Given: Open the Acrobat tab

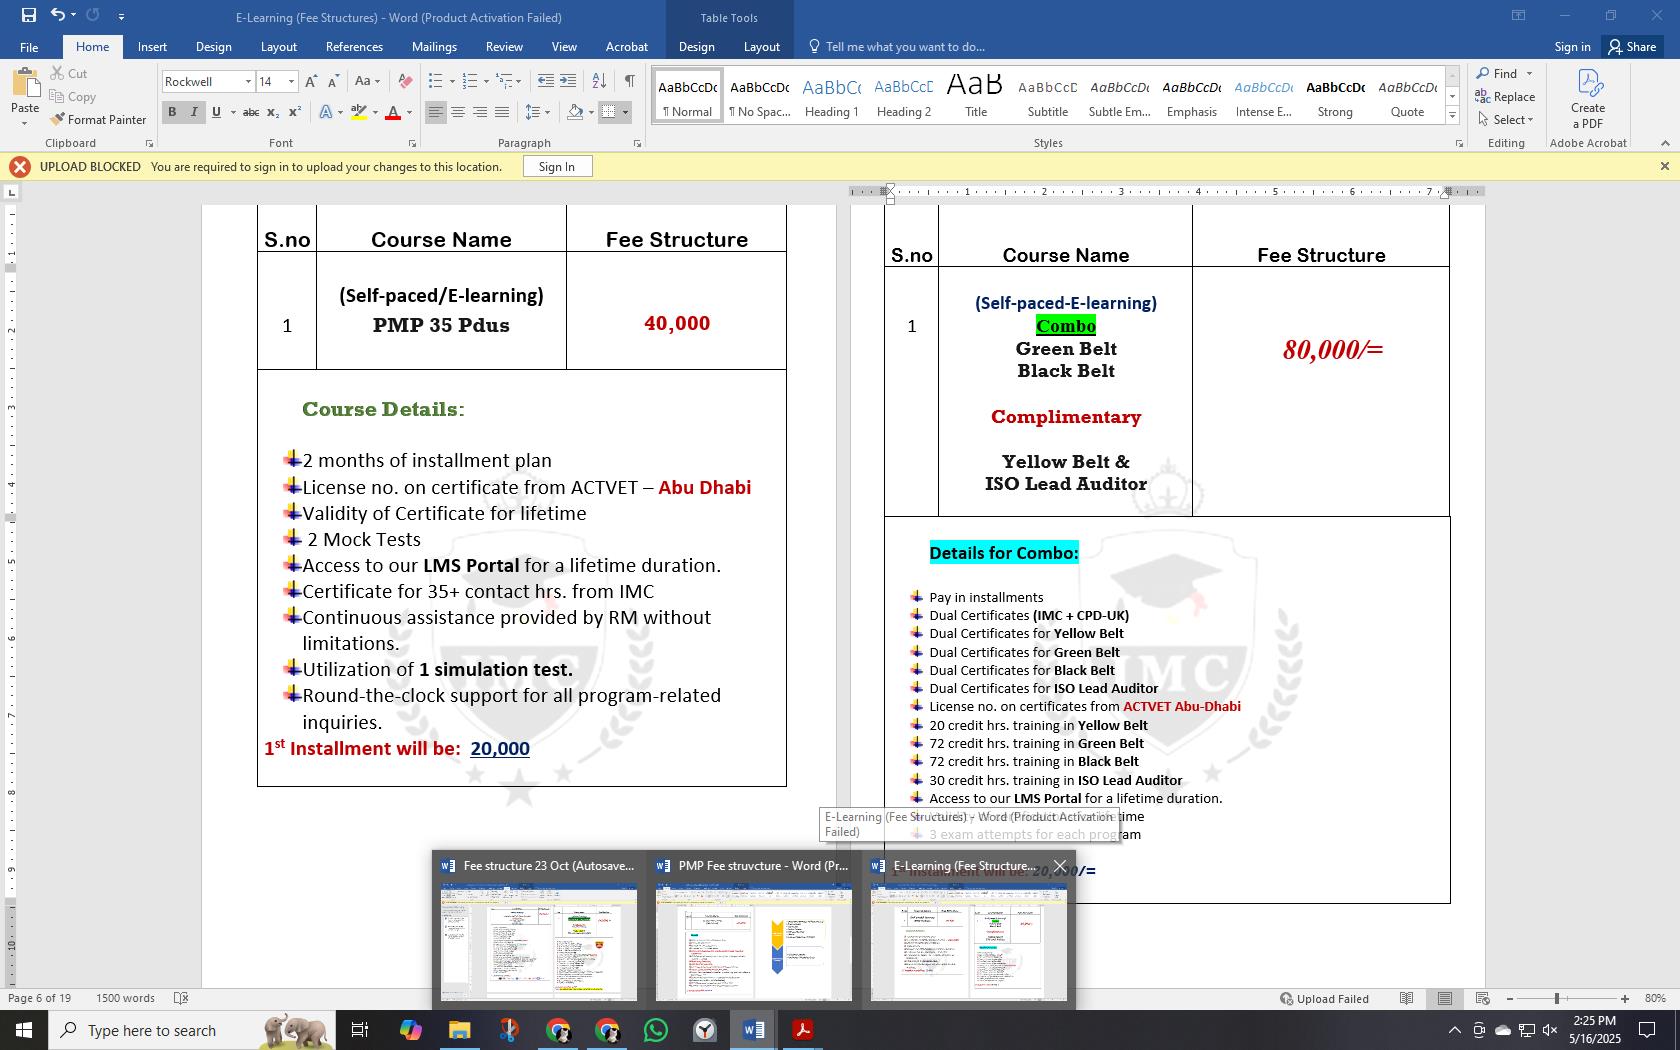Looking at the screenshot, I should [x=627, y=47].
